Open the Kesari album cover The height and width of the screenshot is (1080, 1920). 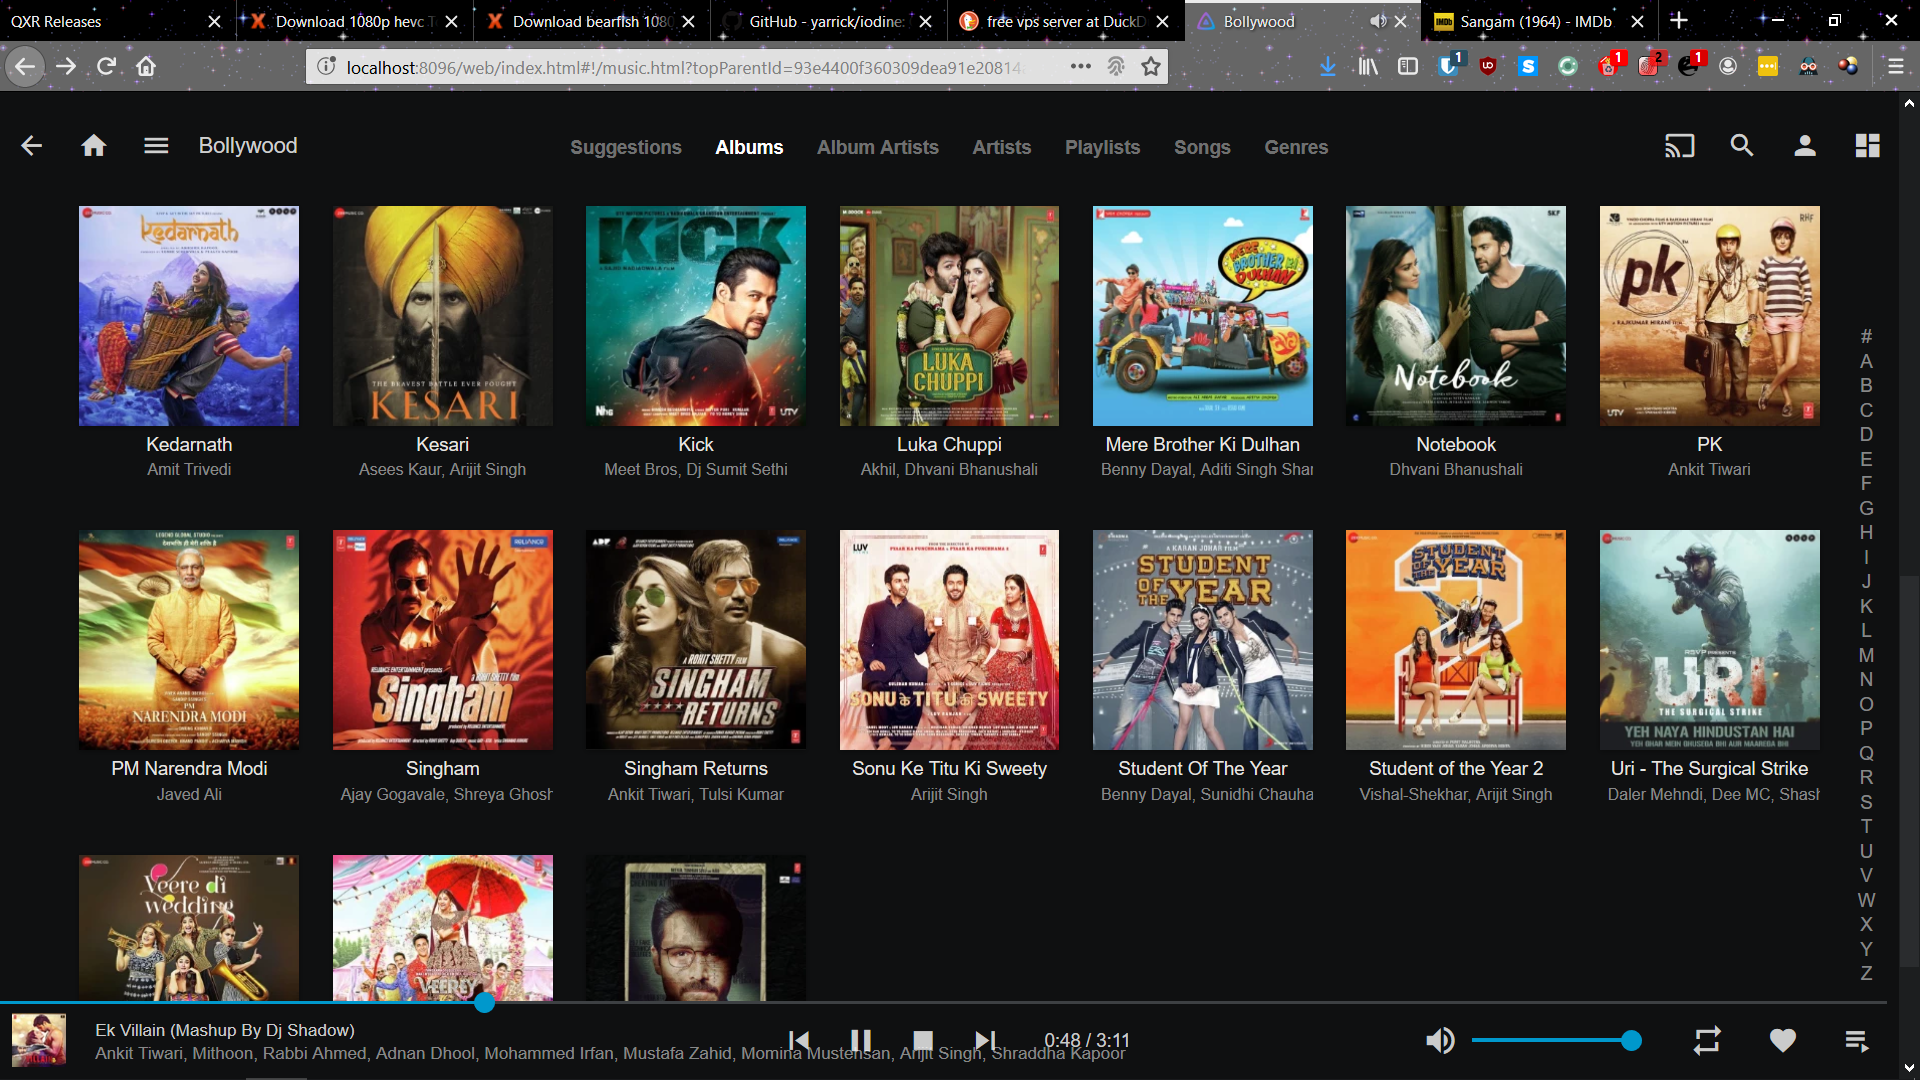point(442,316)
